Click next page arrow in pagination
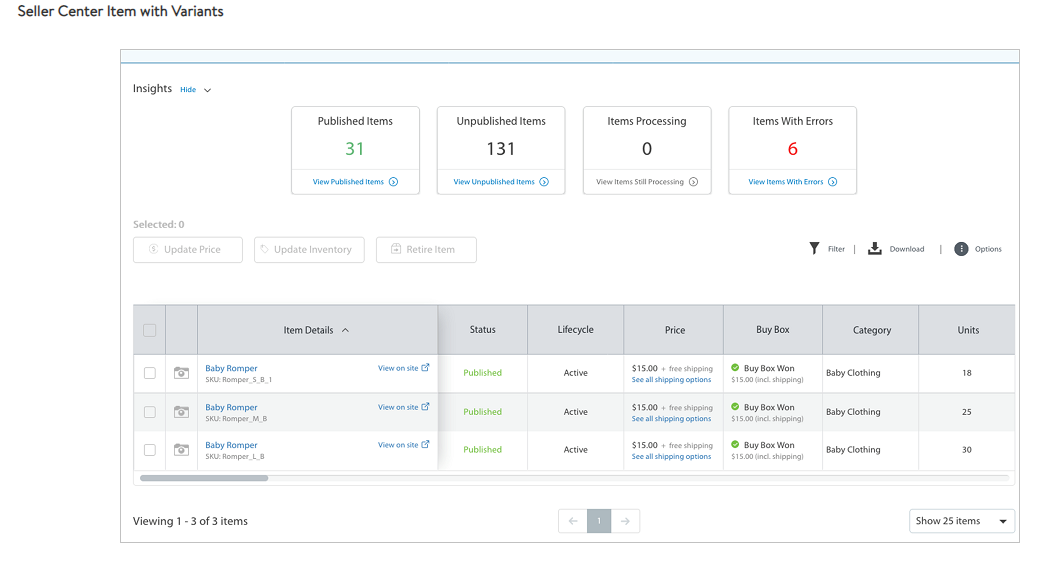Viewport: 1044px width, 567px height. click(625, 521)
